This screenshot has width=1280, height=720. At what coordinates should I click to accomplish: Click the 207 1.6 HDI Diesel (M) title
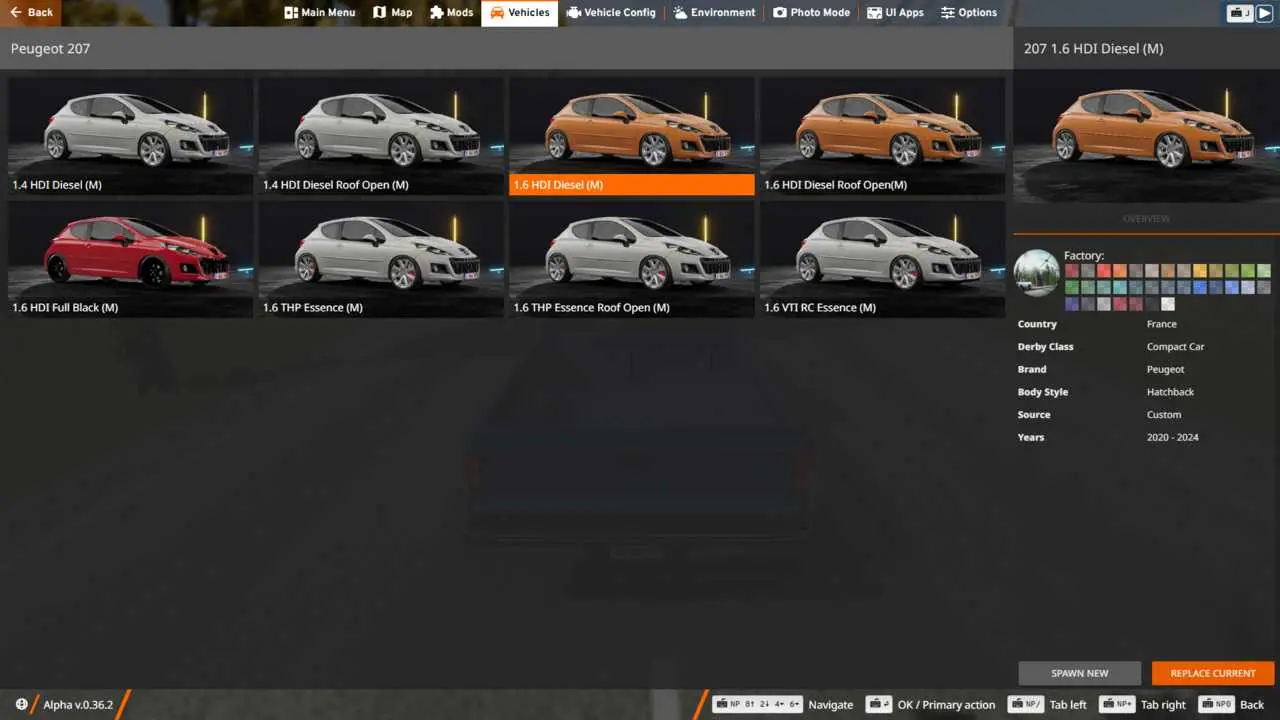point(1093,48)
